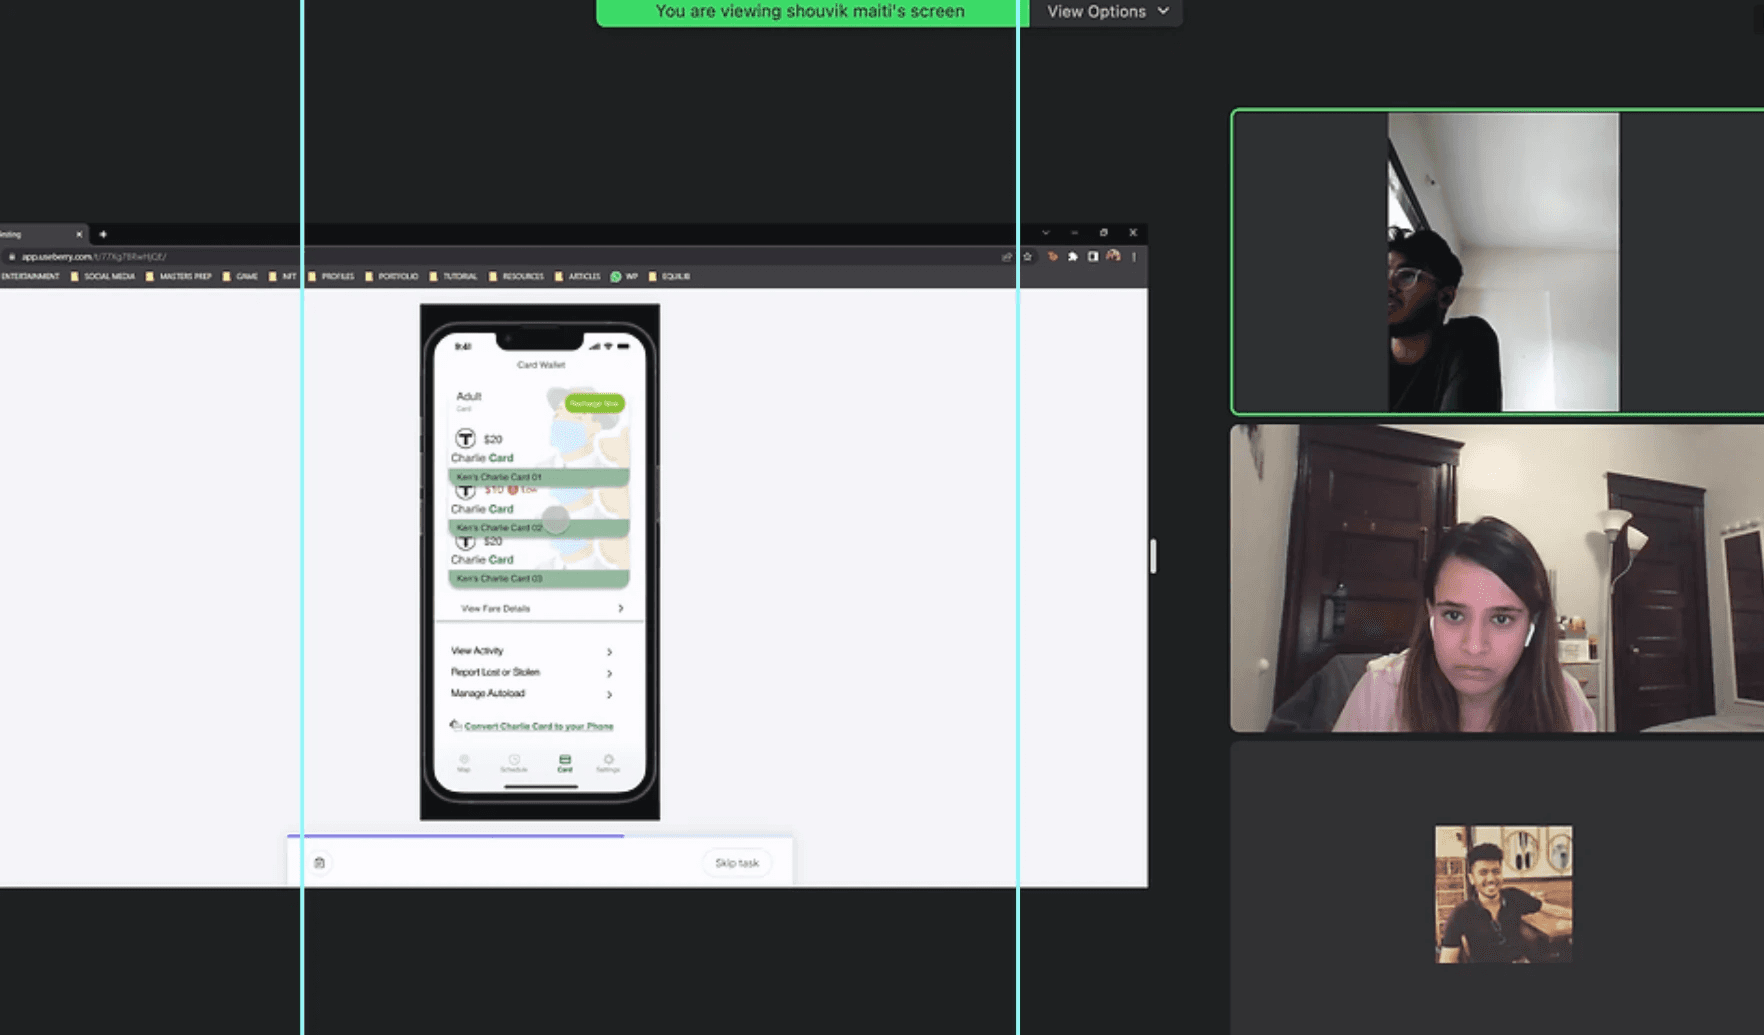The image size is (1764, 1035).
Task: Click Convert Charlie Card to your Phone link
Action: [539, 726]
